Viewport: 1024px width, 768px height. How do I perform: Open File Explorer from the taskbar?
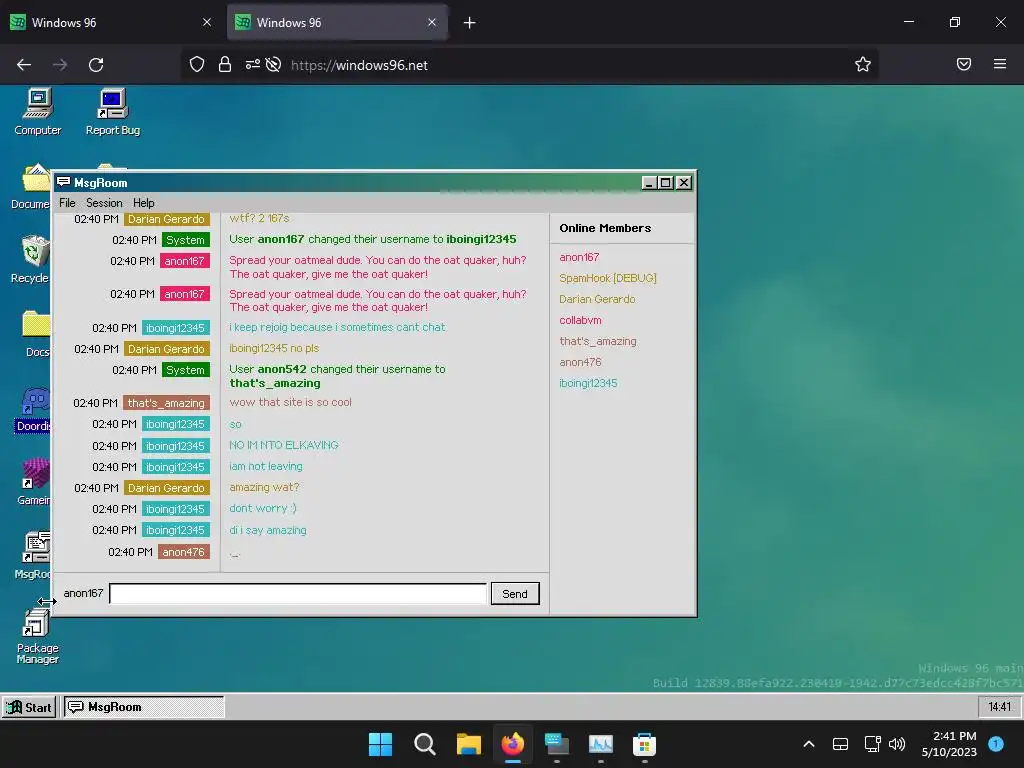[x=468, y=744]
